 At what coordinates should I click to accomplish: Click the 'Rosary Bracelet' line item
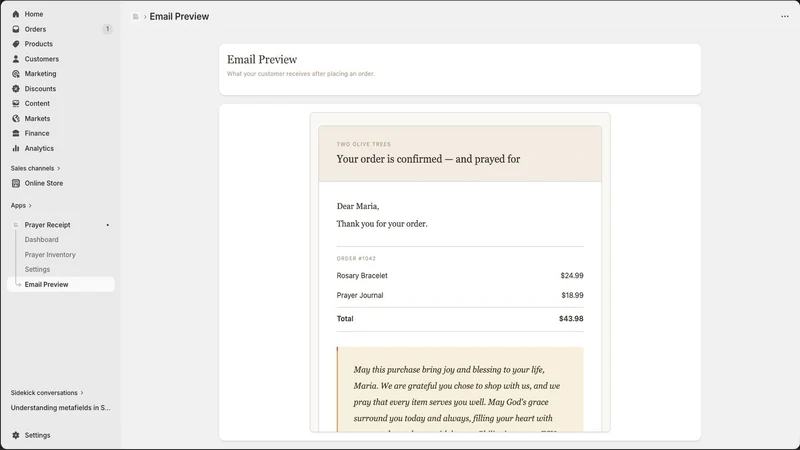coord(362,276)
